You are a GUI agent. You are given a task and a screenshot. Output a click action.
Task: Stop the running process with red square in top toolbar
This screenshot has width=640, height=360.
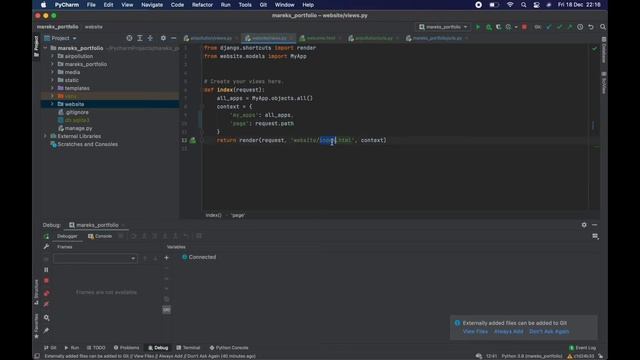point(524,27)
